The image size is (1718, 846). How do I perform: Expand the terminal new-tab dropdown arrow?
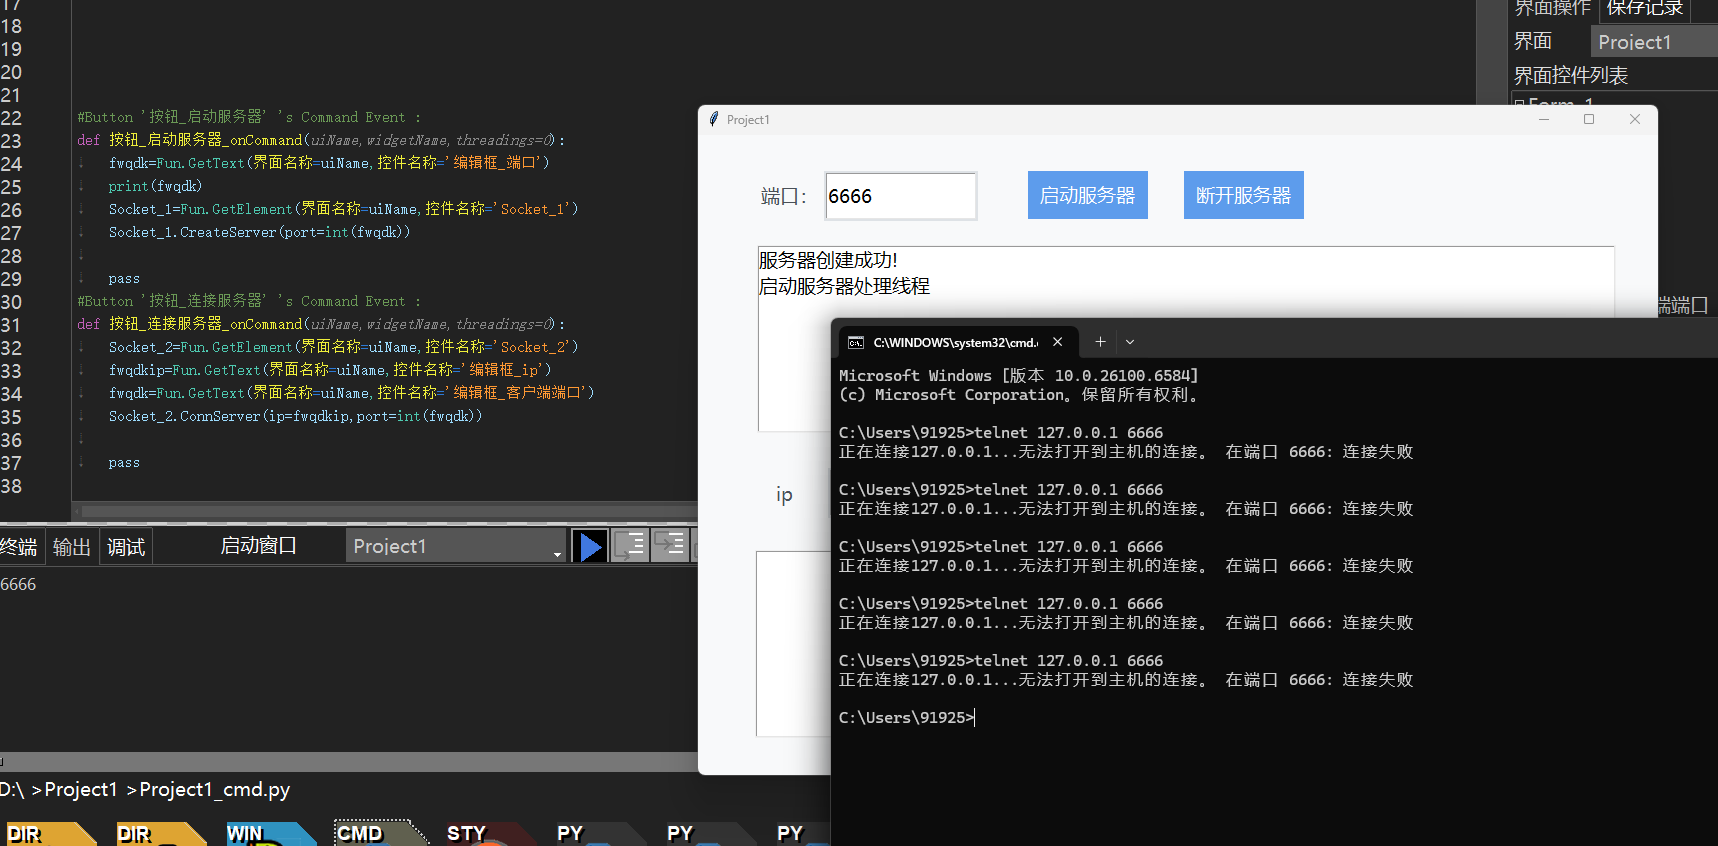click(x=1130, y=342)
